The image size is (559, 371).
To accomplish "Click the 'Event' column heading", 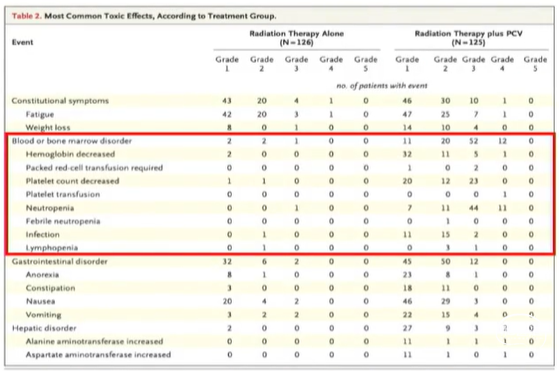I will 22,42.
